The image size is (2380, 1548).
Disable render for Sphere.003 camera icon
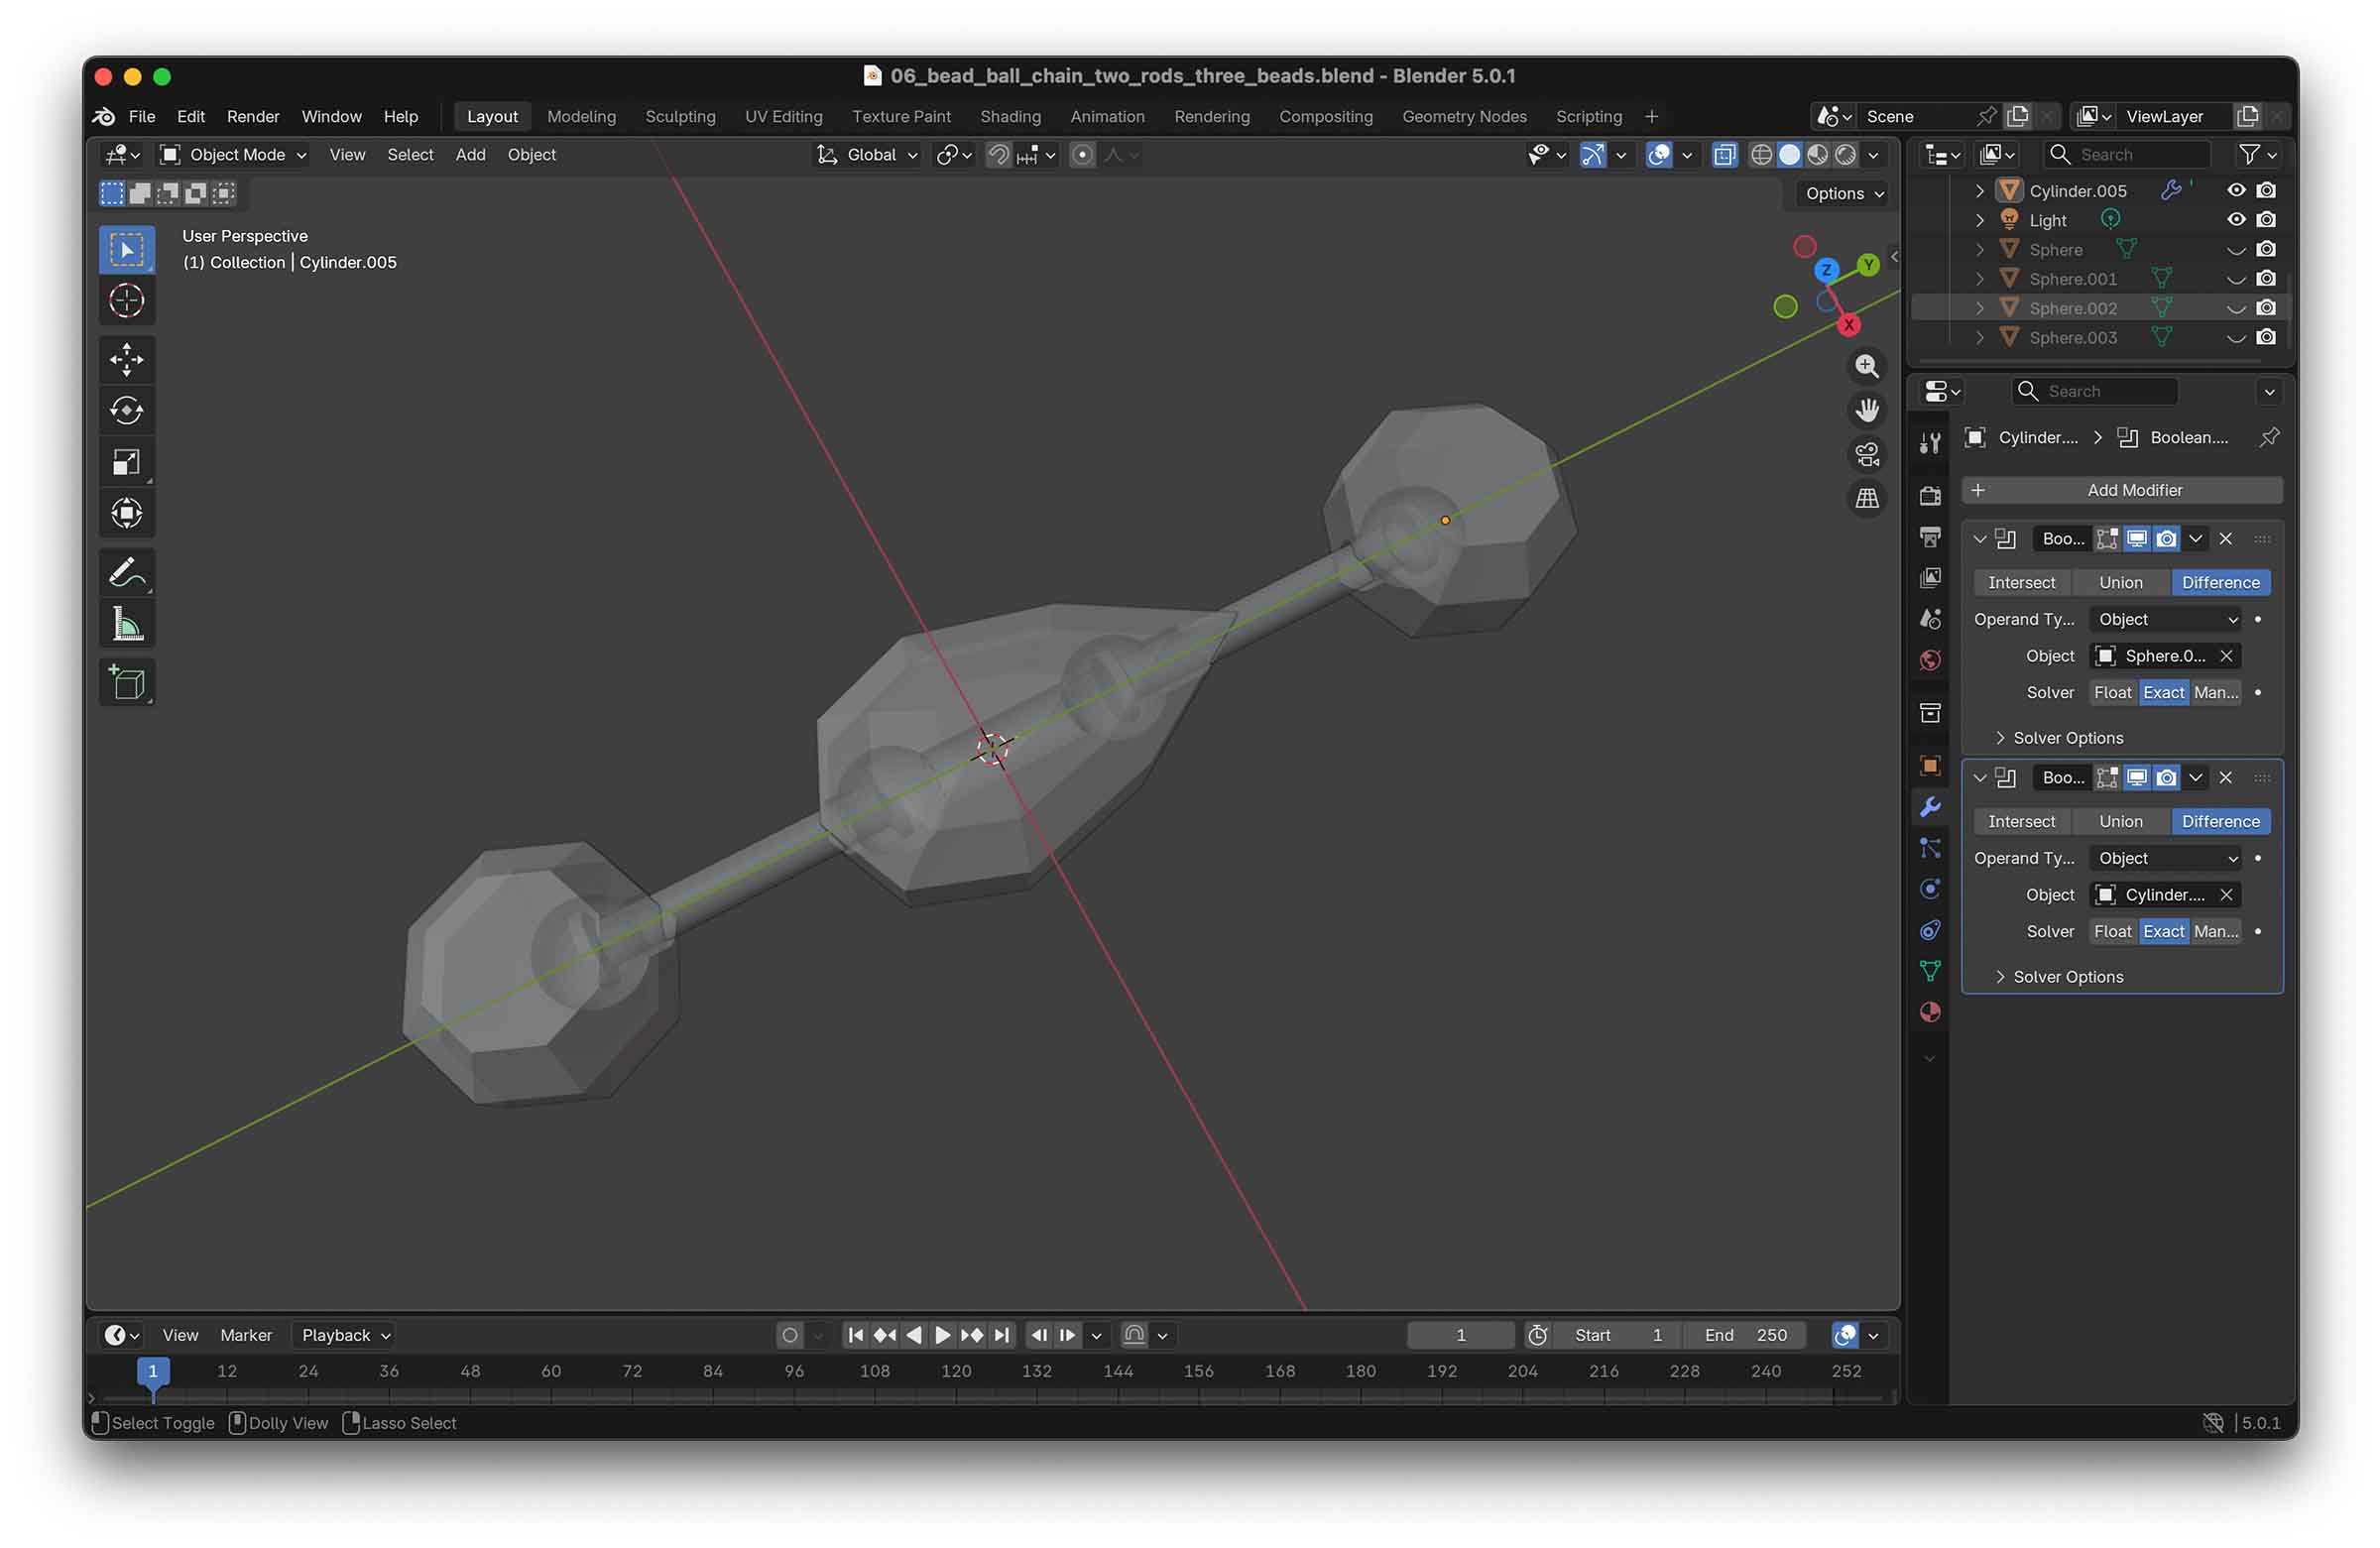point(2266,338)
